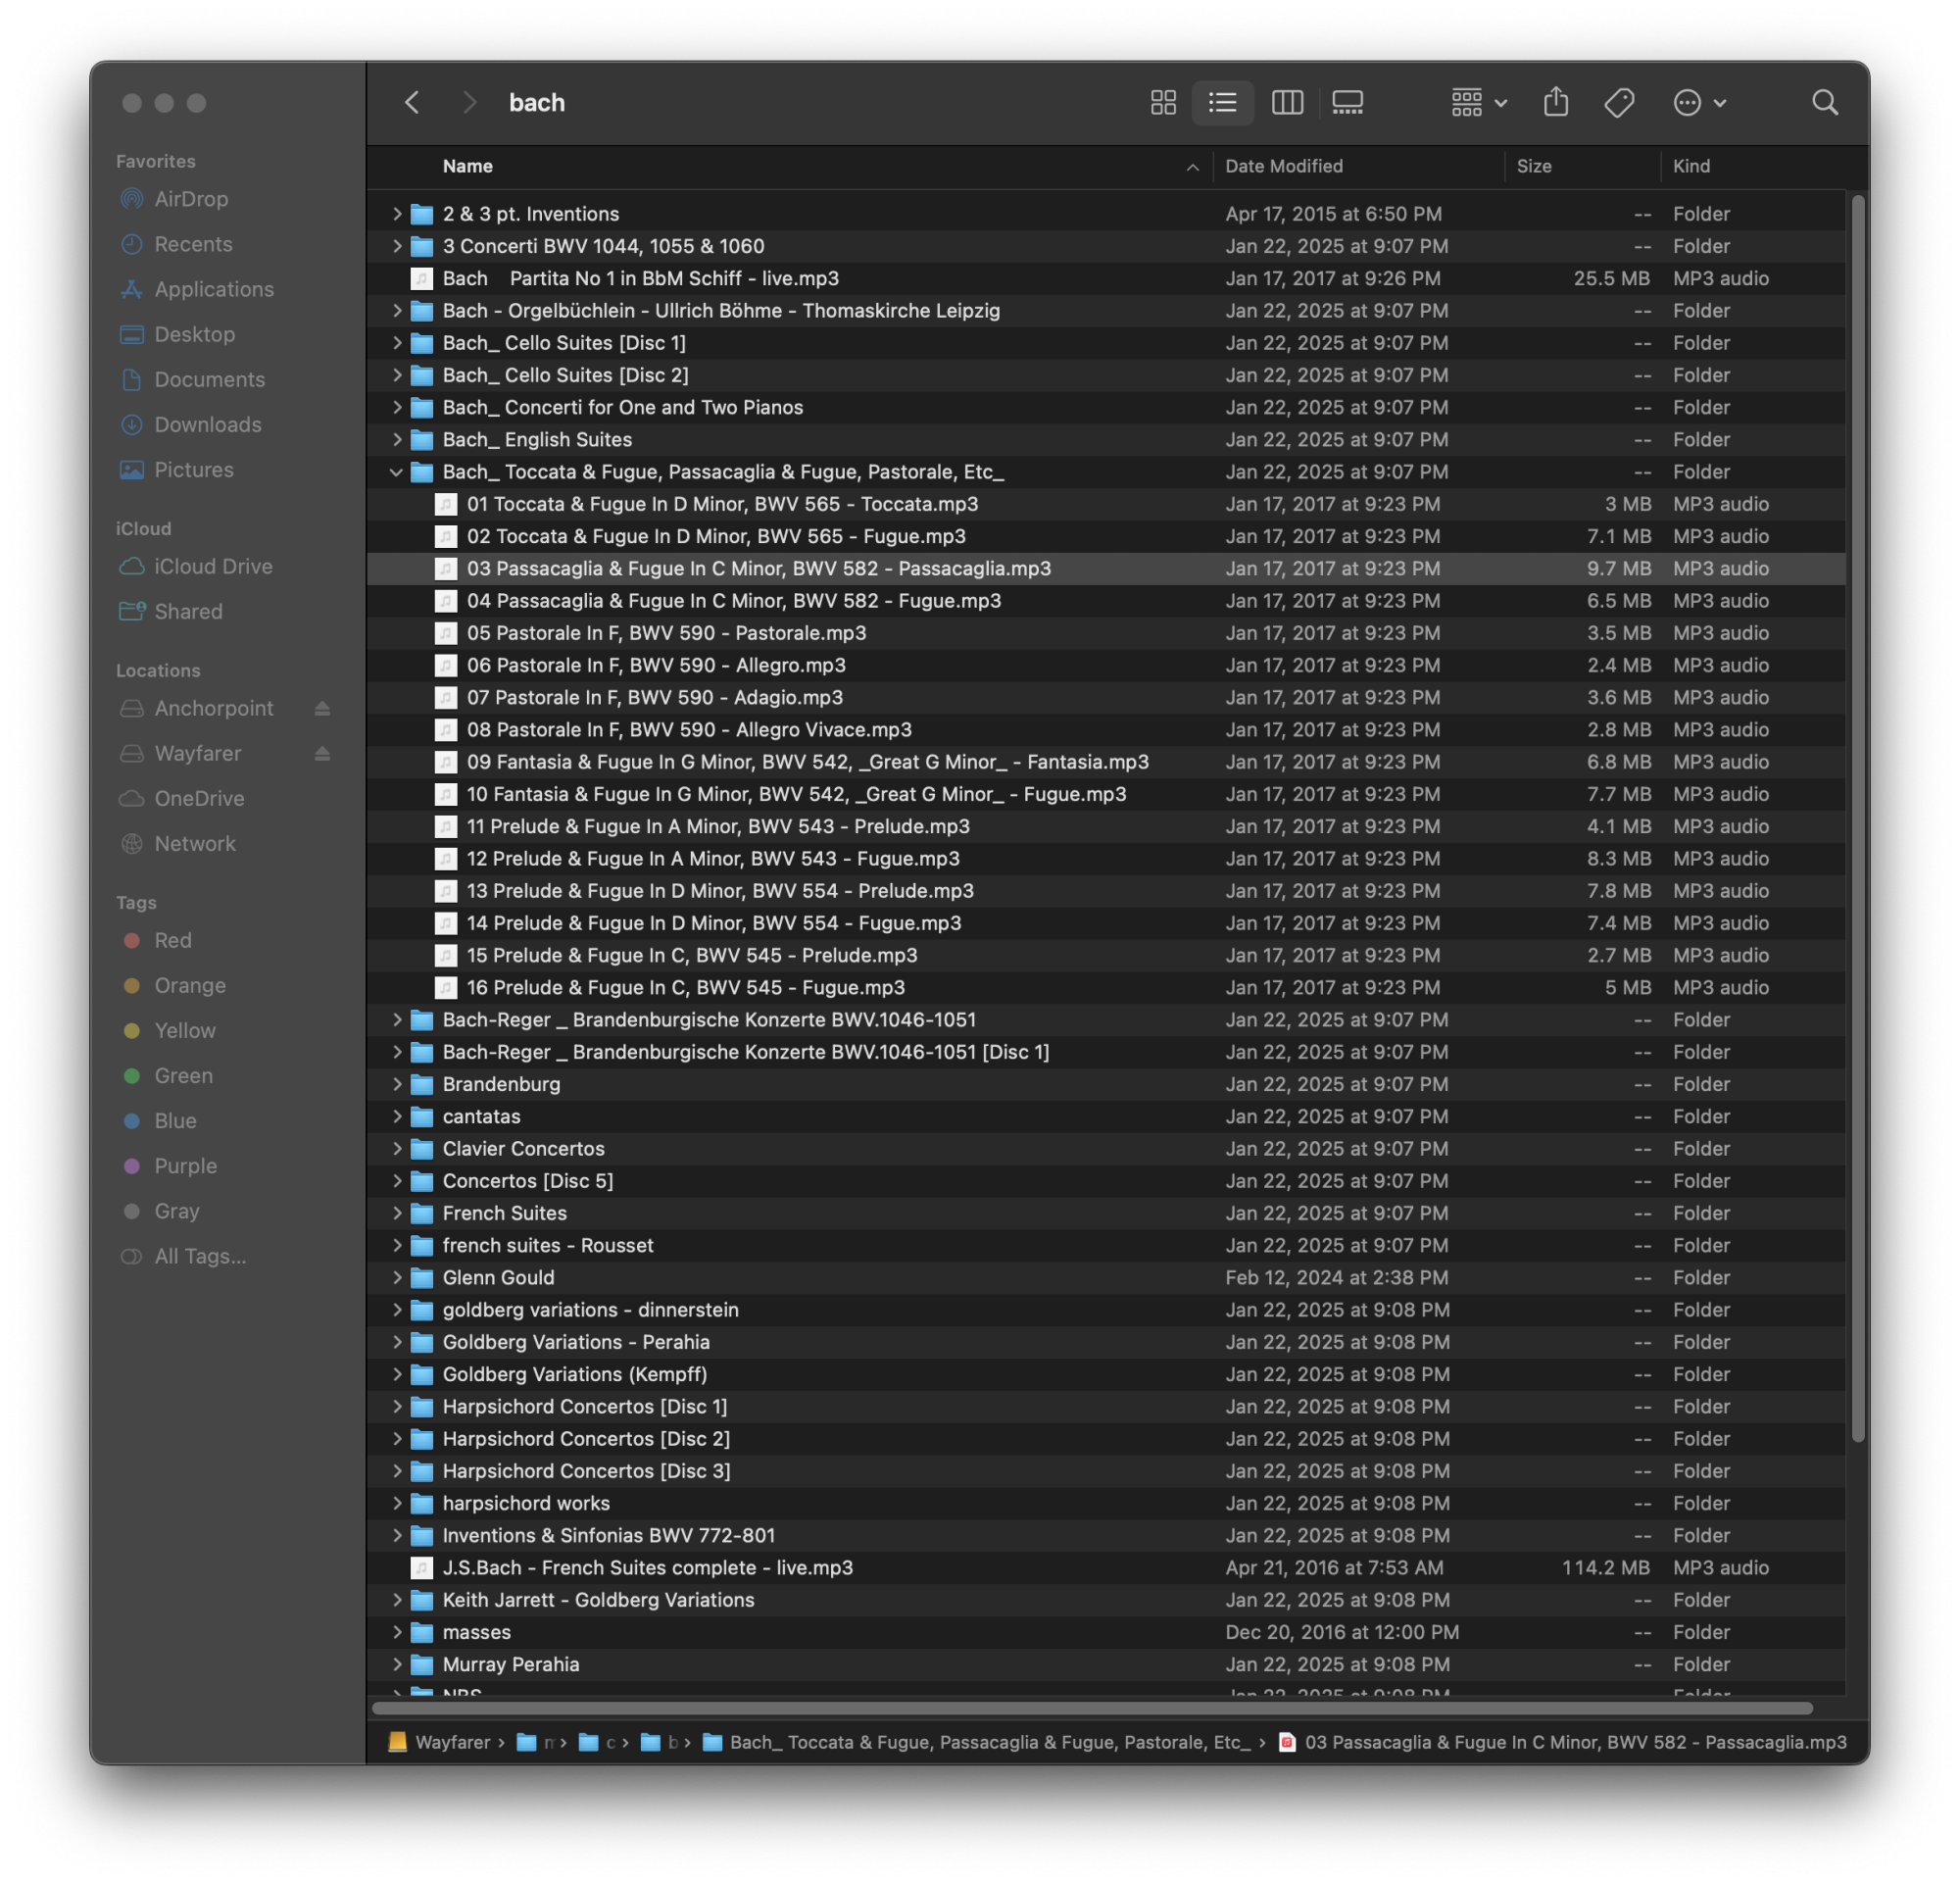
Task: Eject the Anchorpoint volume
Action: click(x=322, y=708)
